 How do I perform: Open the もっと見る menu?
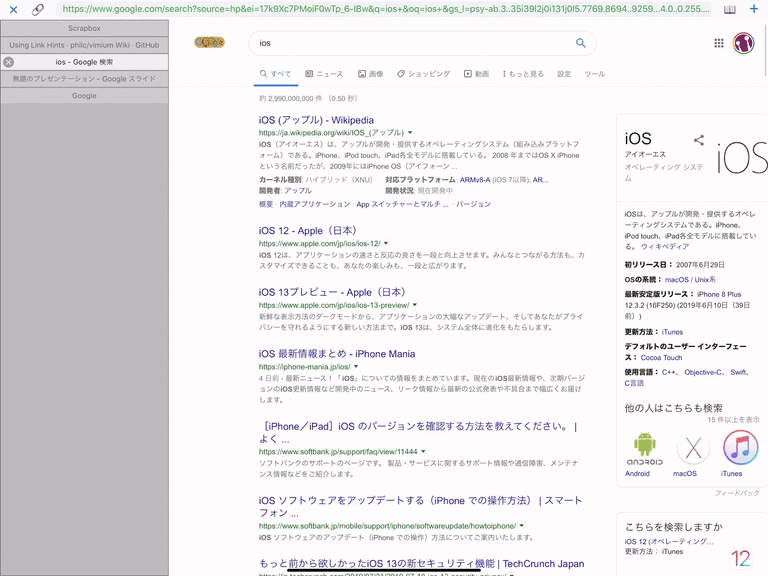(523, 74)
